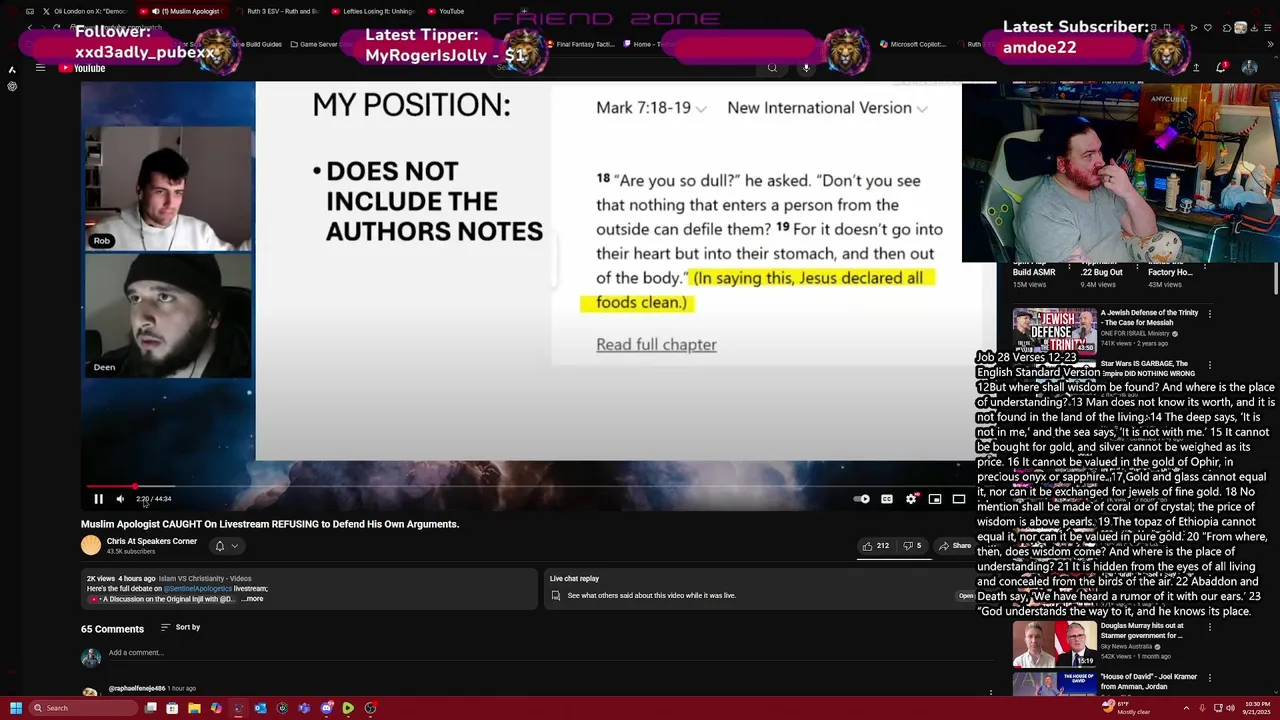Go to YouTube home via the logo

pos(82,68)
